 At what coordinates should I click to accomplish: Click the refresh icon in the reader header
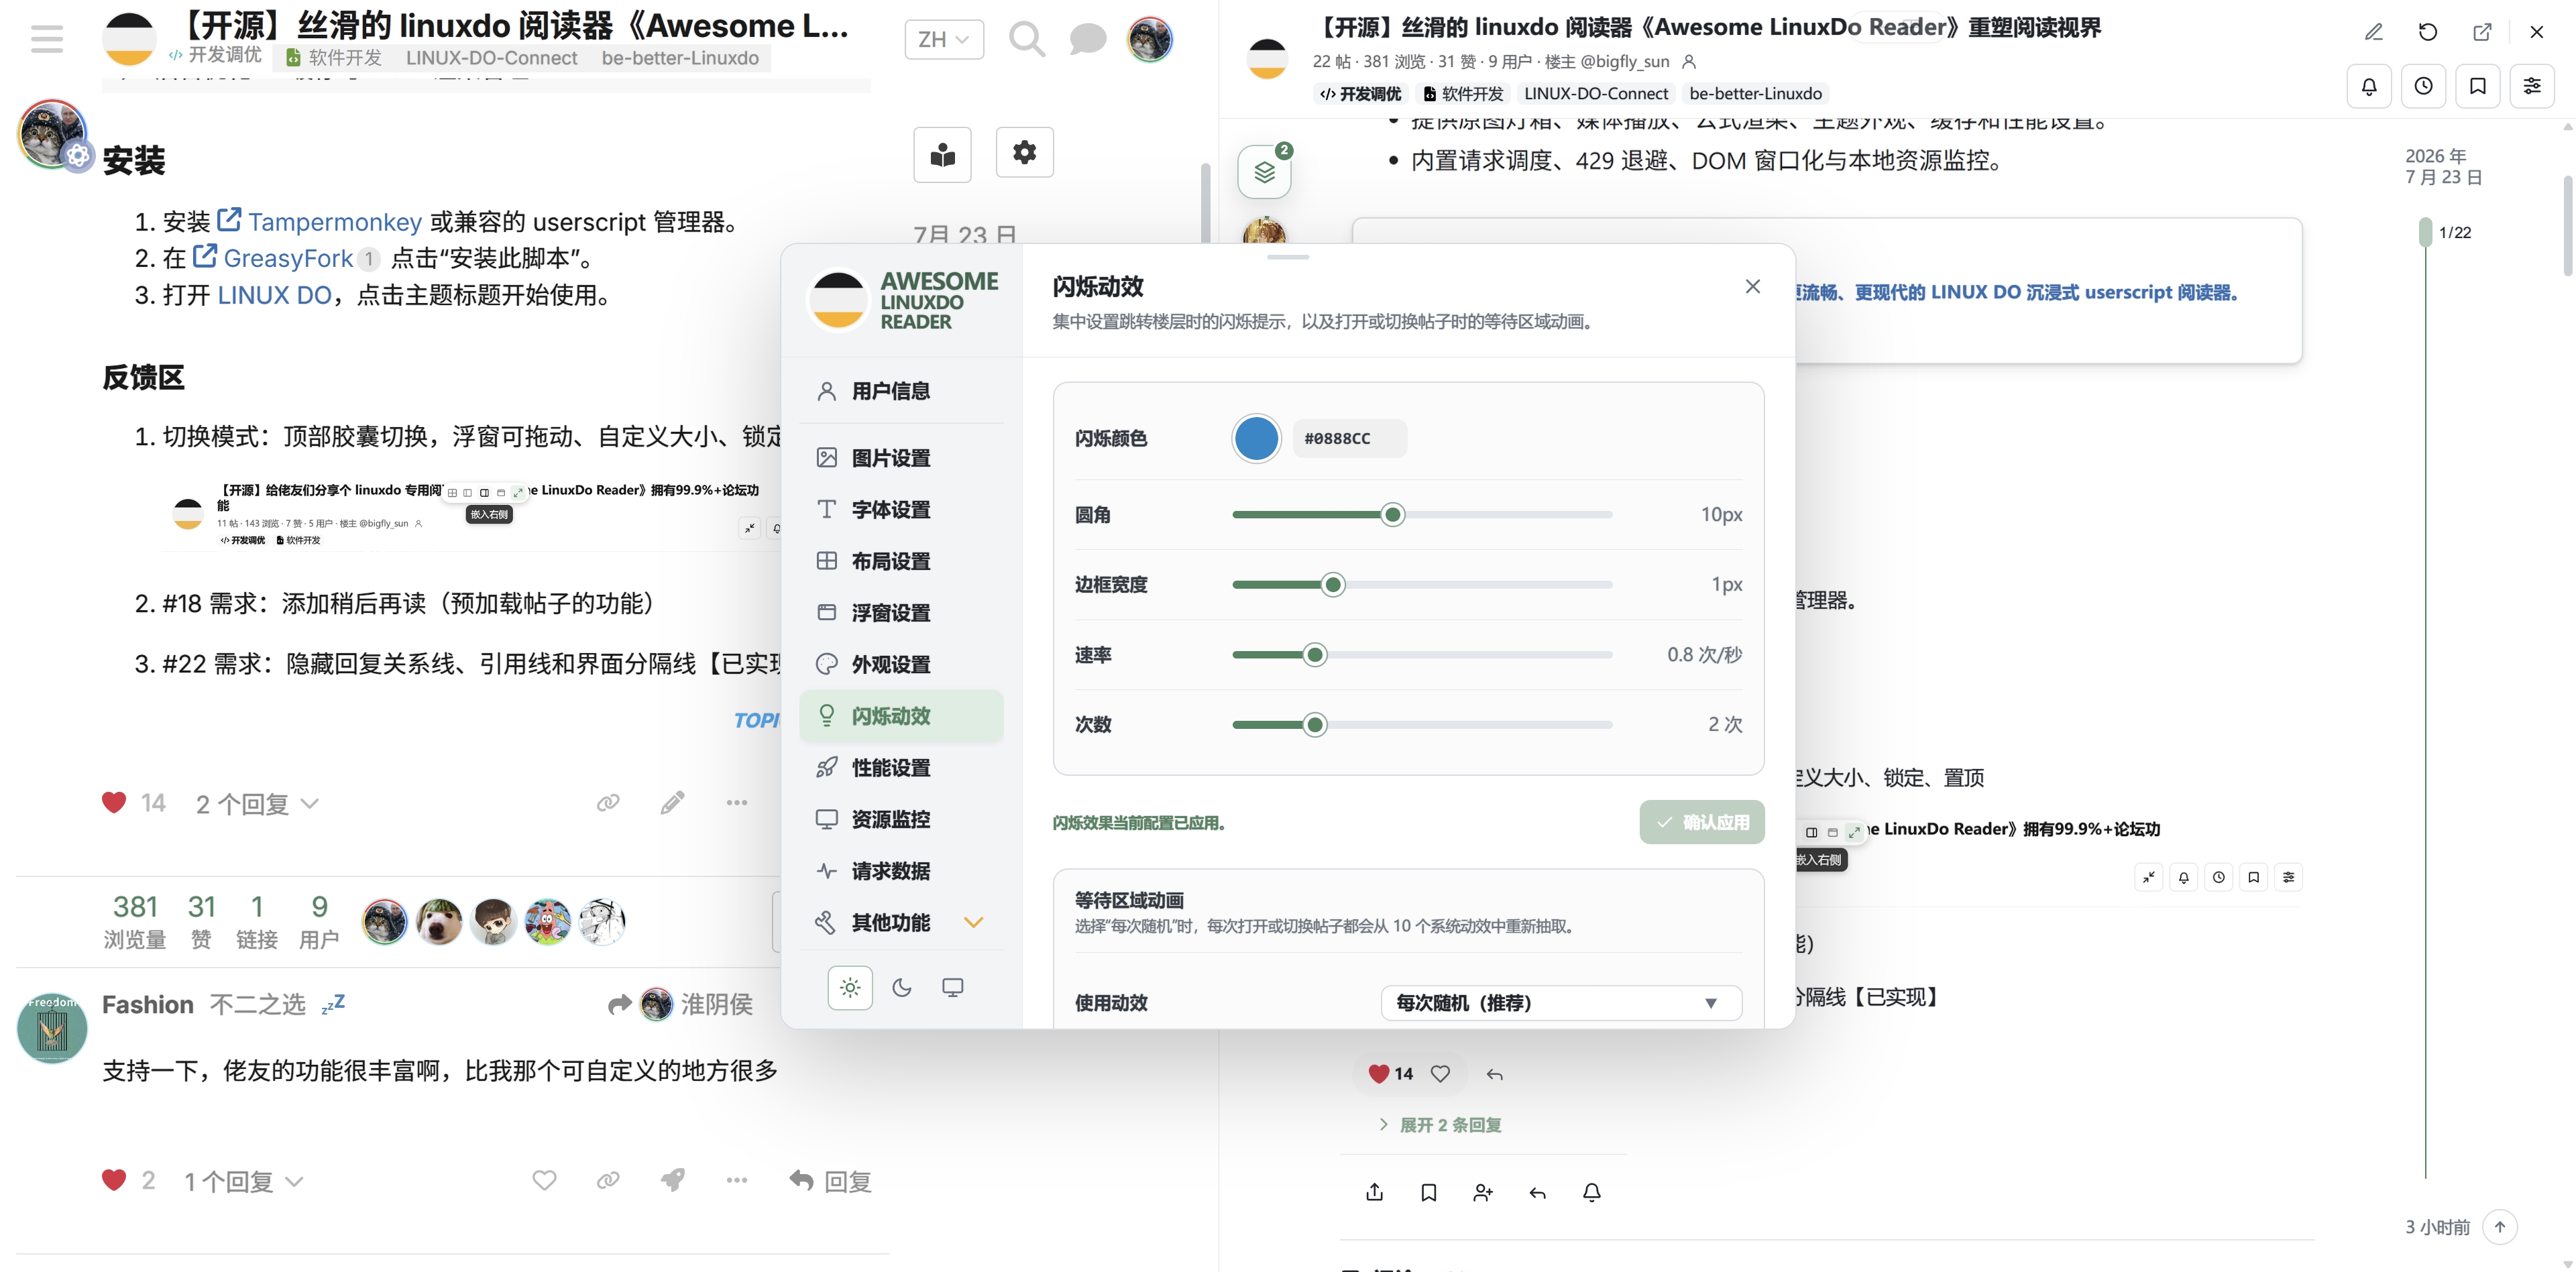point(2427,32)
